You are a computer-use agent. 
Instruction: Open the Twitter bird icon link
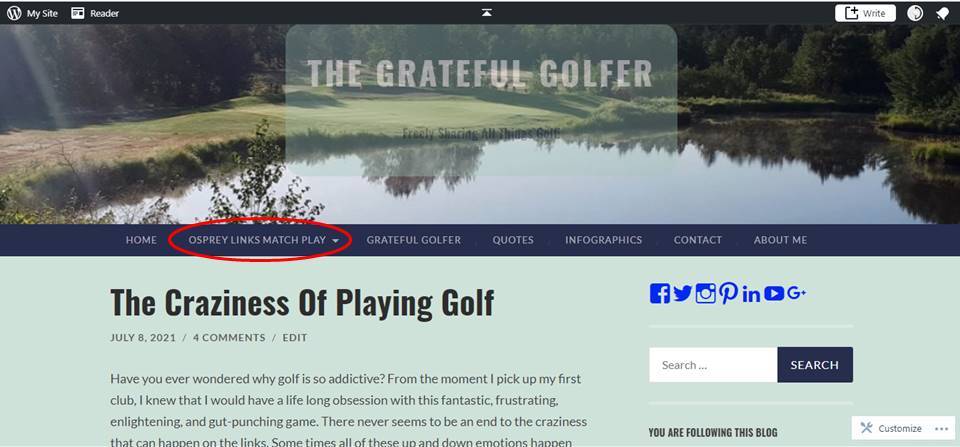(683, 293)
